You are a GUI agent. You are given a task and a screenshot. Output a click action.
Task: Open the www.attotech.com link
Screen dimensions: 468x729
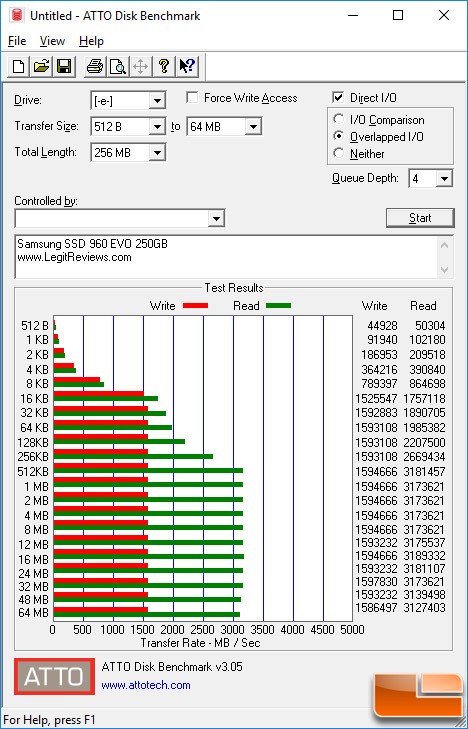click(146, 685)
